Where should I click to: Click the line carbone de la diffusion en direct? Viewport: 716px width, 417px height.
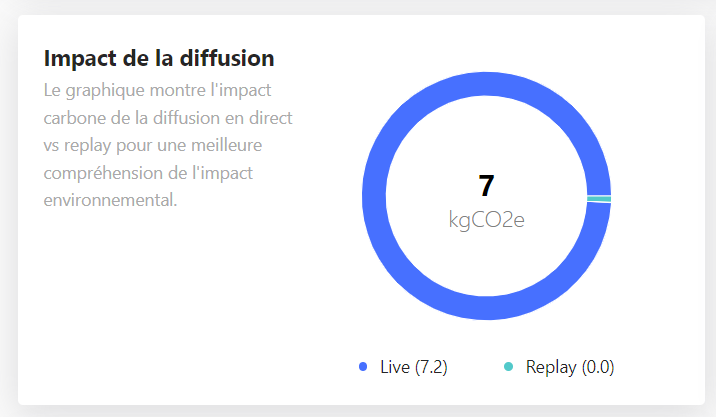[168, 117]
